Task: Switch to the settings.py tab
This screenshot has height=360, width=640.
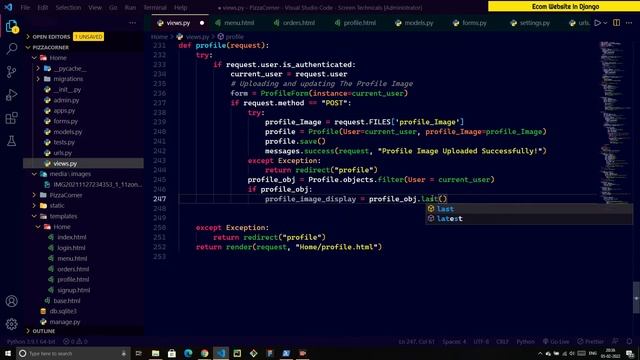Action: tap(534, 23)
